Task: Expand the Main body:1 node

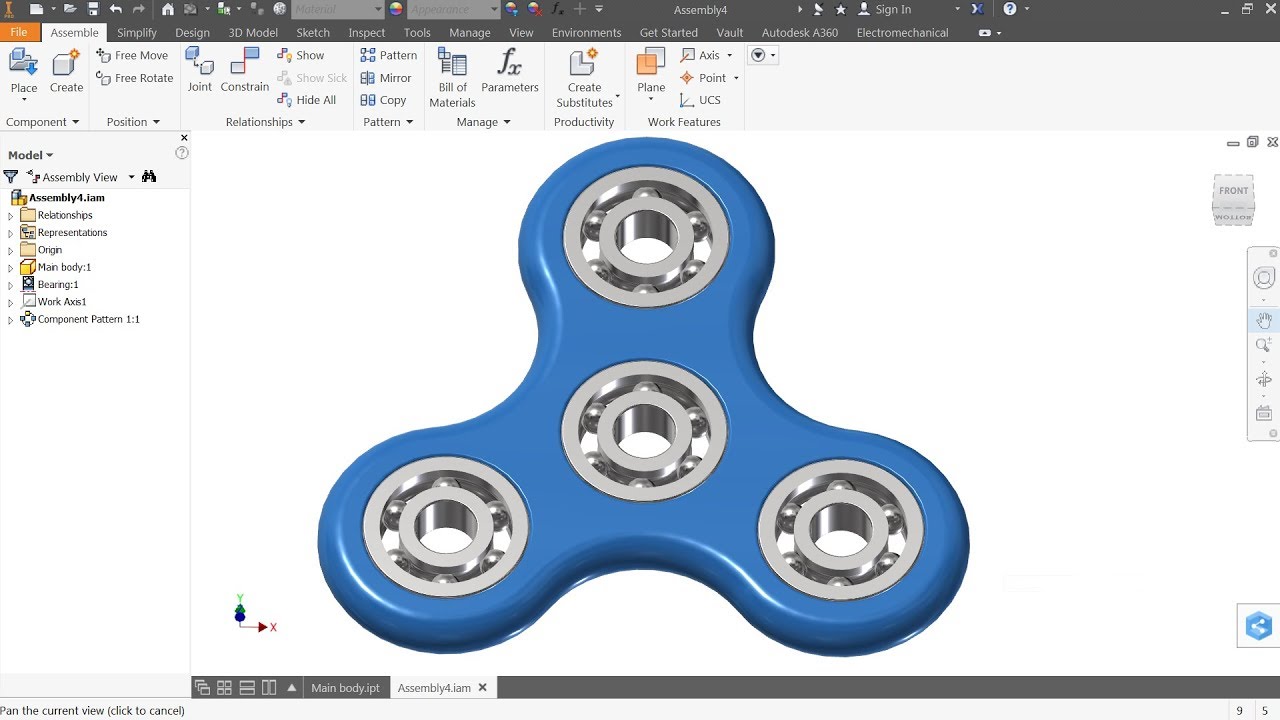Action: (11, 268)
